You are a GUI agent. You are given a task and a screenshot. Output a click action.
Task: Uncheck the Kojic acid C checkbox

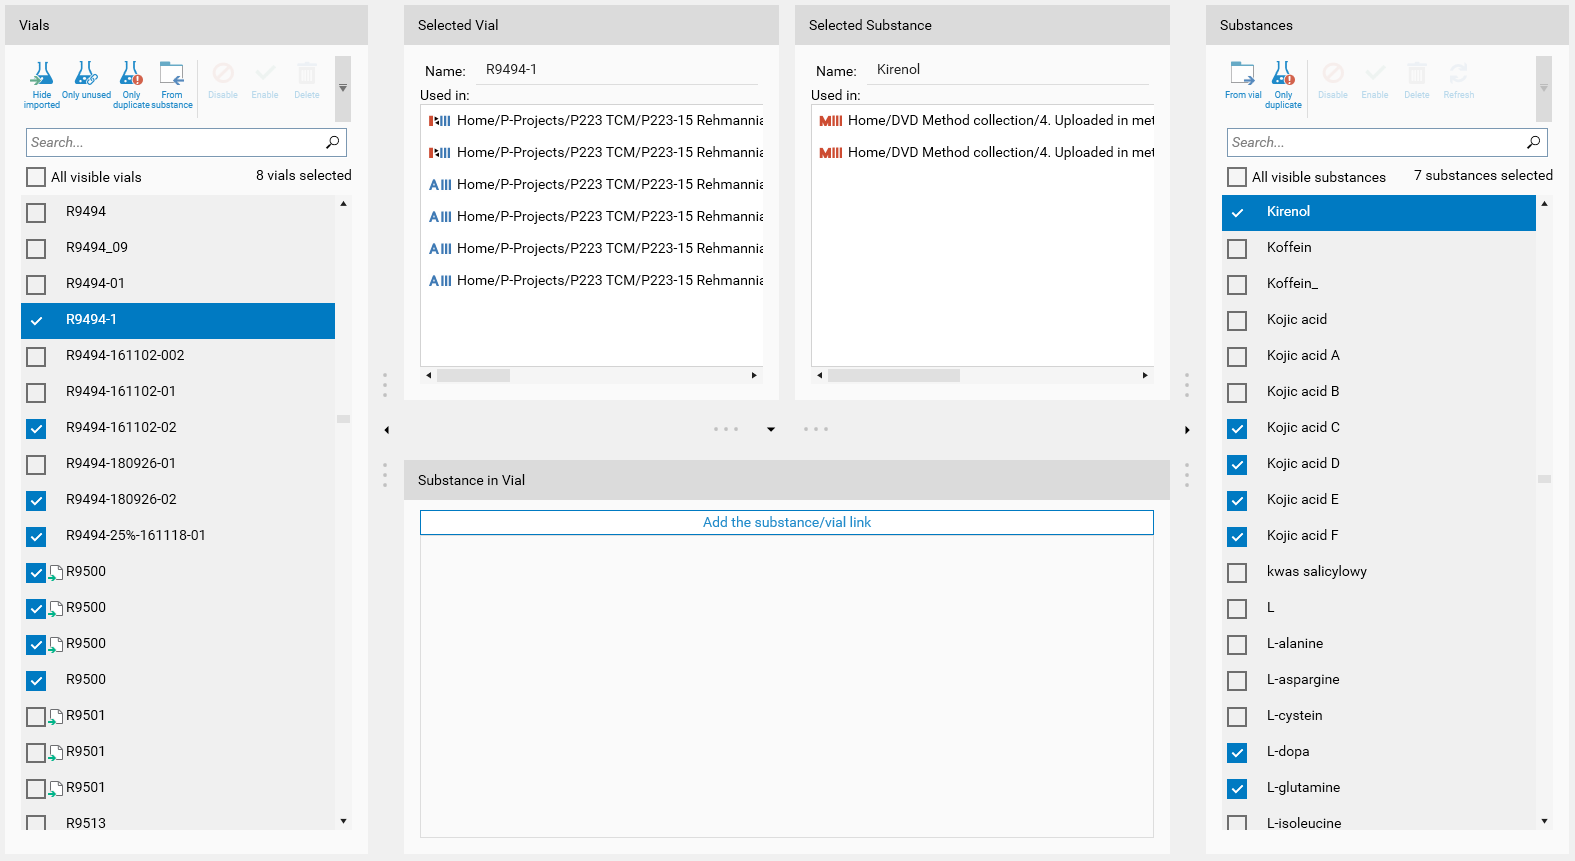click(1237, 428)
